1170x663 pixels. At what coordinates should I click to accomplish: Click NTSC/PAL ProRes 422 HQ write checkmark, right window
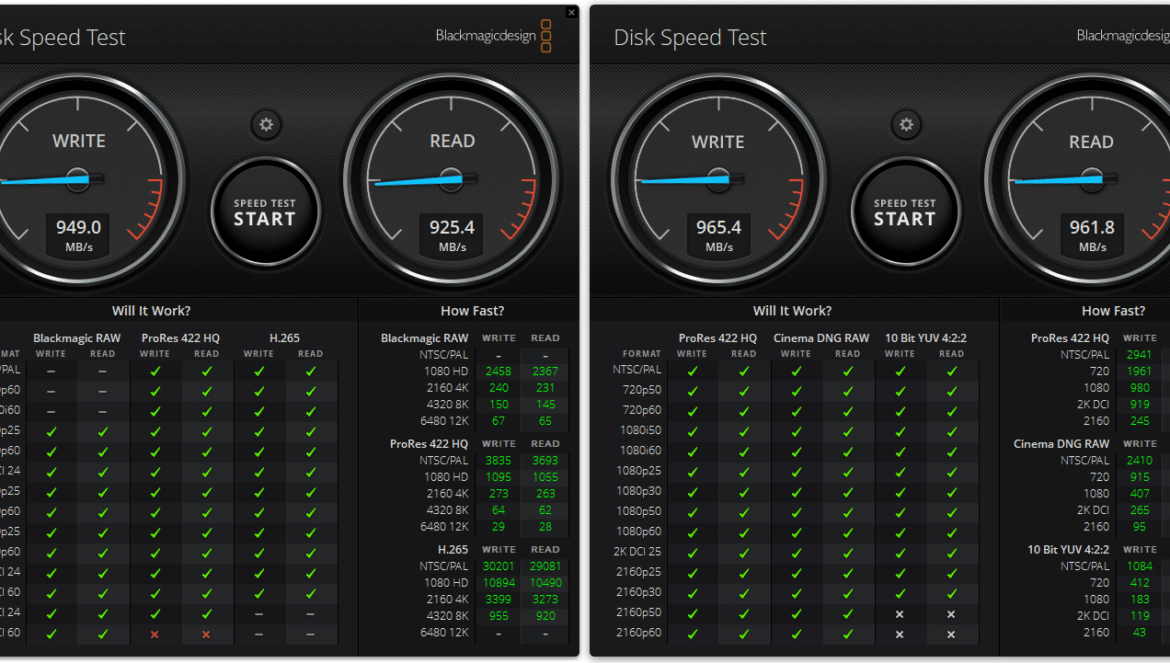point(692,371)
